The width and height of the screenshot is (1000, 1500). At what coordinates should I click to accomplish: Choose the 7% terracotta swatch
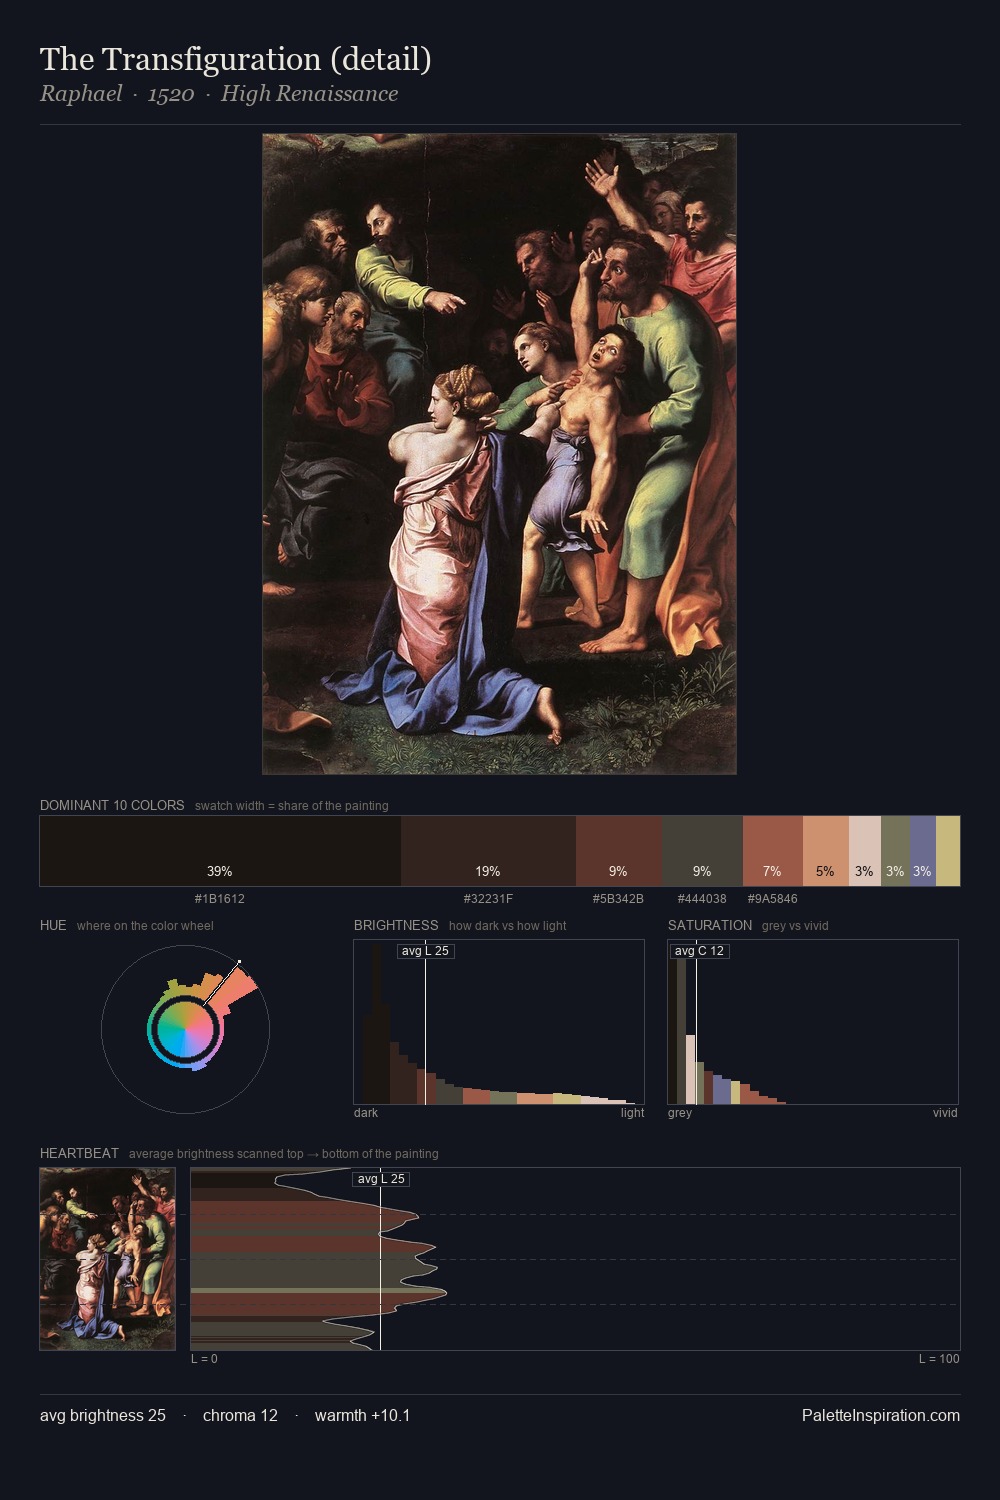click(772, 851)
